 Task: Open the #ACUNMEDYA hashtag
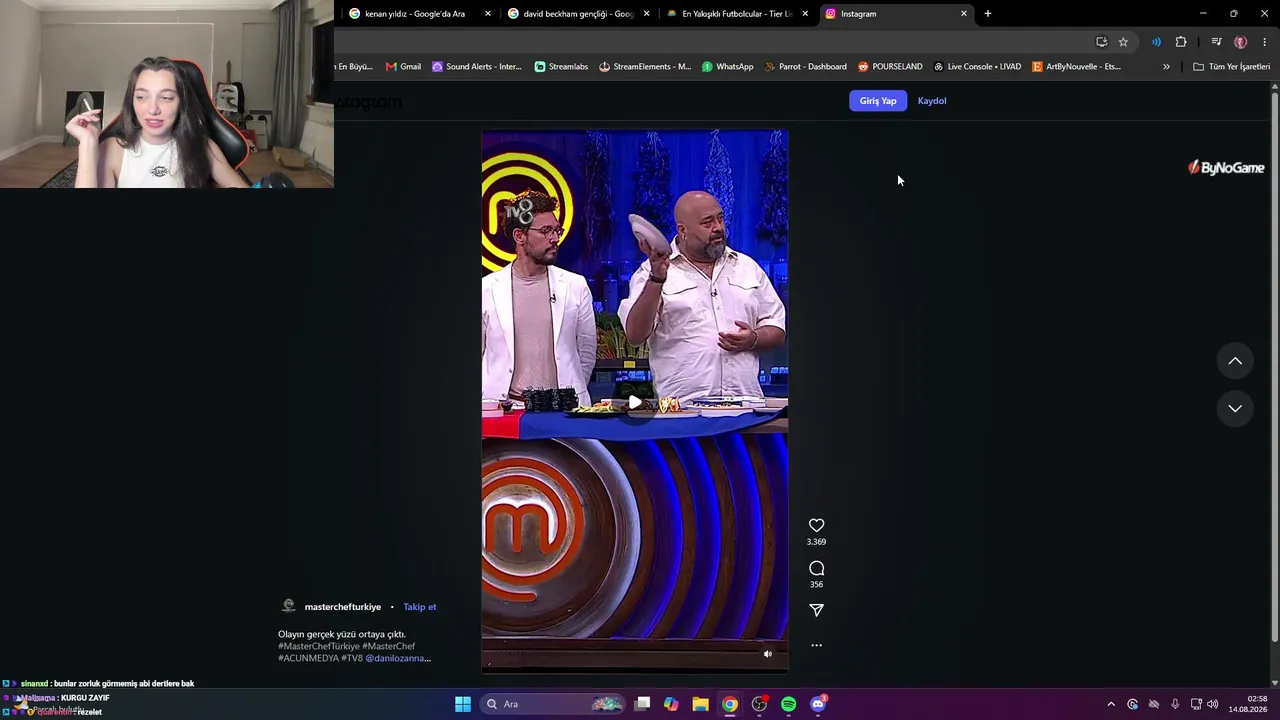tap(308, 658)
